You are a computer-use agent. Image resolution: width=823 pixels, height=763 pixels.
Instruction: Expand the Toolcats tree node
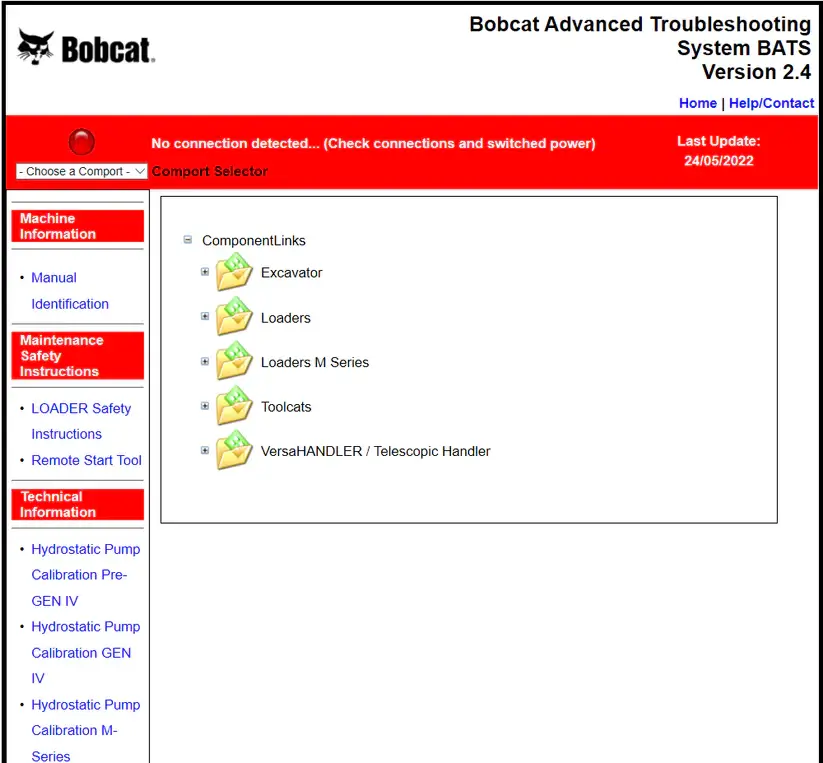[205, 406]
